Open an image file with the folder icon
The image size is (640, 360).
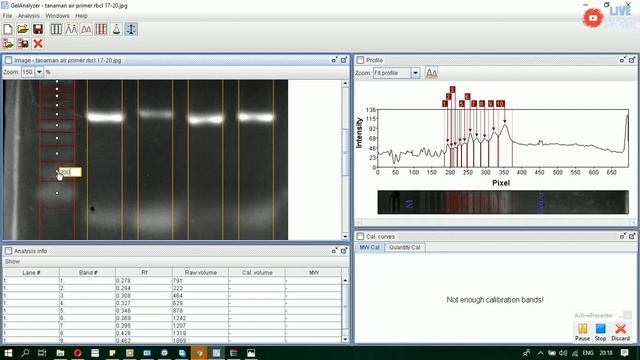(23, 29)
